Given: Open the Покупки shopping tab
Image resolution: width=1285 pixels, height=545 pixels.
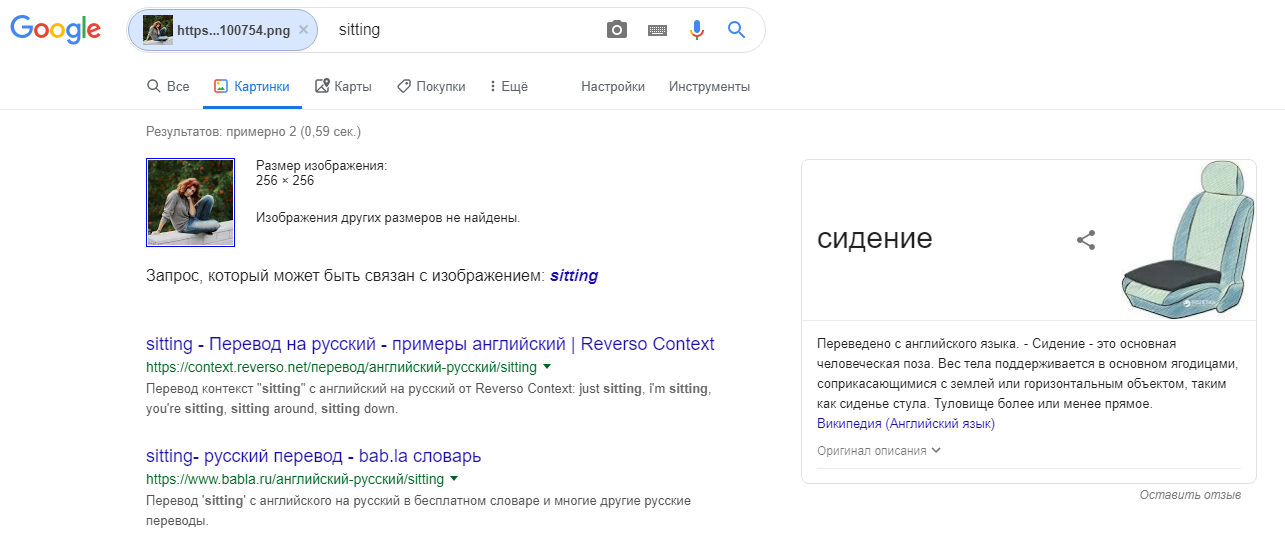Looking at the screenshot, I should pyautogui.click(x=431, y=87).
